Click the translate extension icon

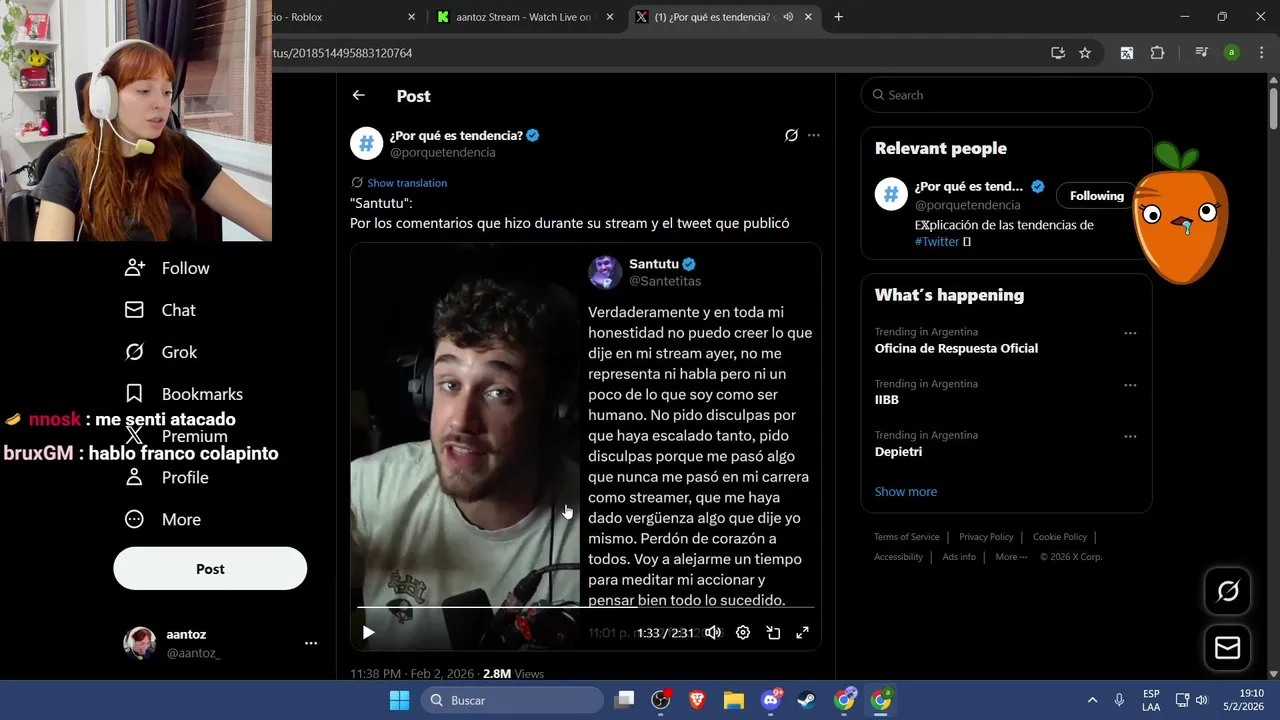click(1126, 53)
